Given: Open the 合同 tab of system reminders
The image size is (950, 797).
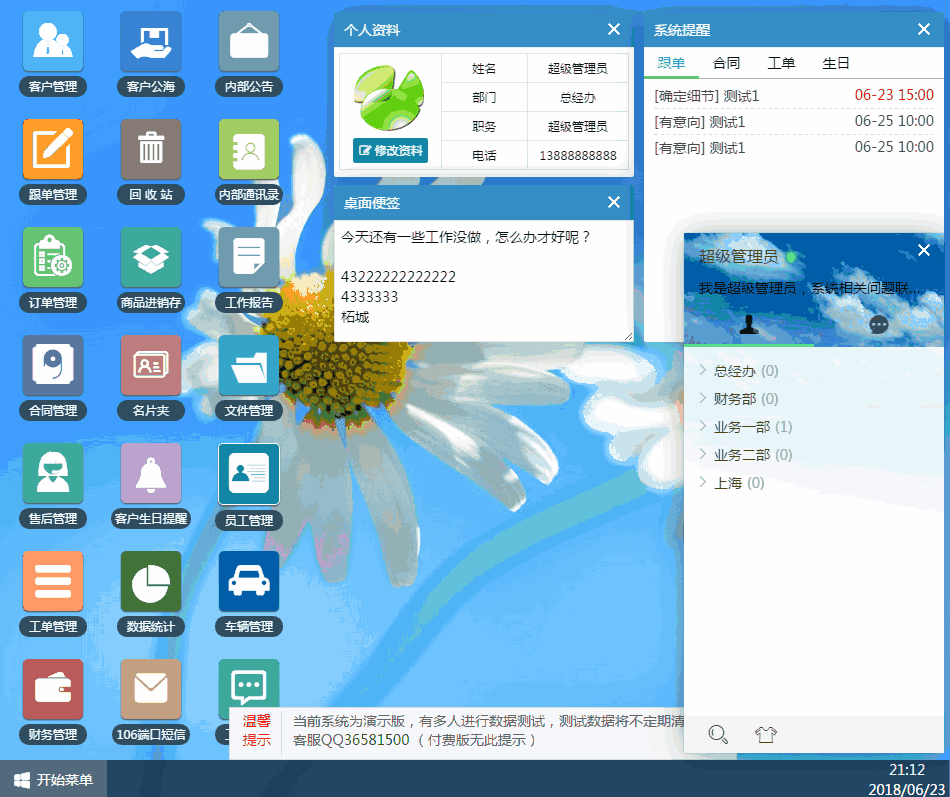Looking at the screenshot, I should pos(726,62).
